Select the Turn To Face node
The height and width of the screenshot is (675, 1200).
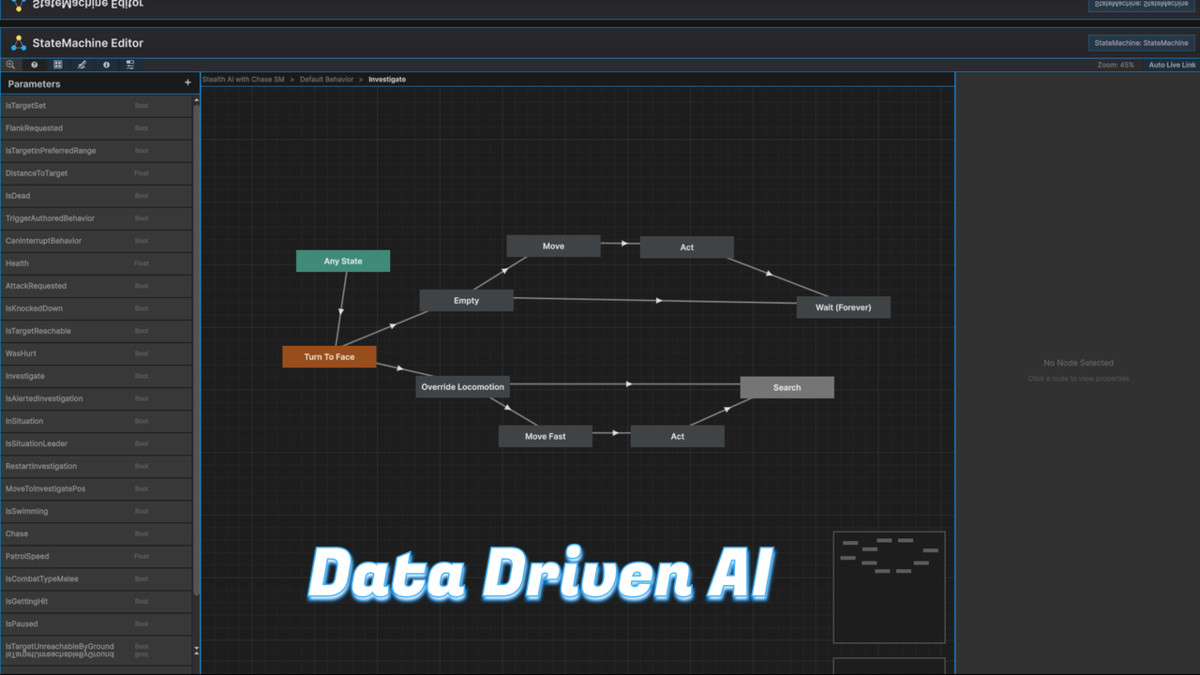(x=329, y=357)
